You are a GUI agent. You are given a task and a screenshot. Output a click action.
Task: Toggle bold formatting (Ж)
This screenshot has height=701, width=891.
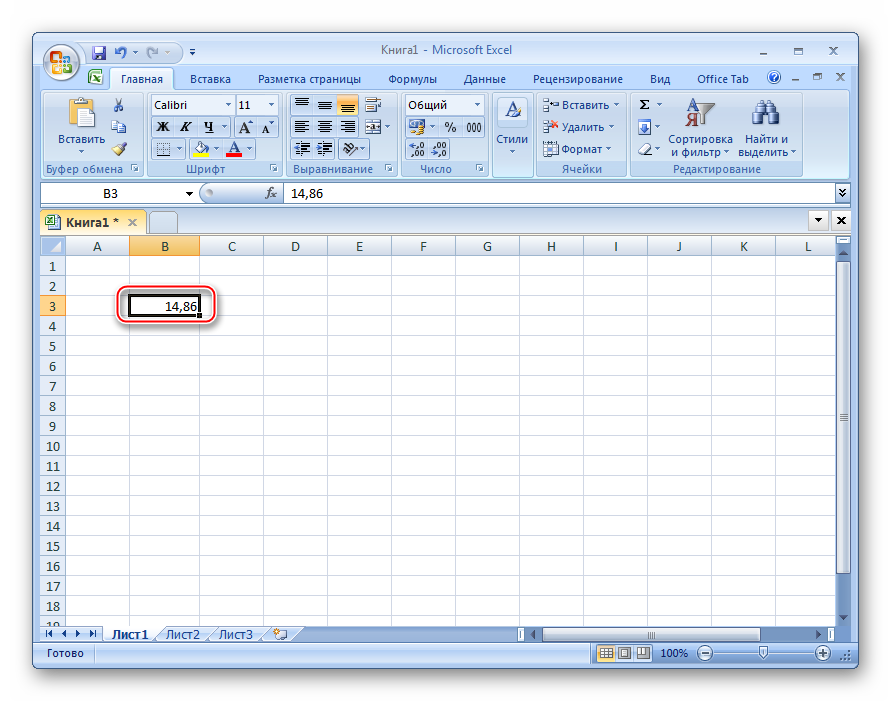163,127
